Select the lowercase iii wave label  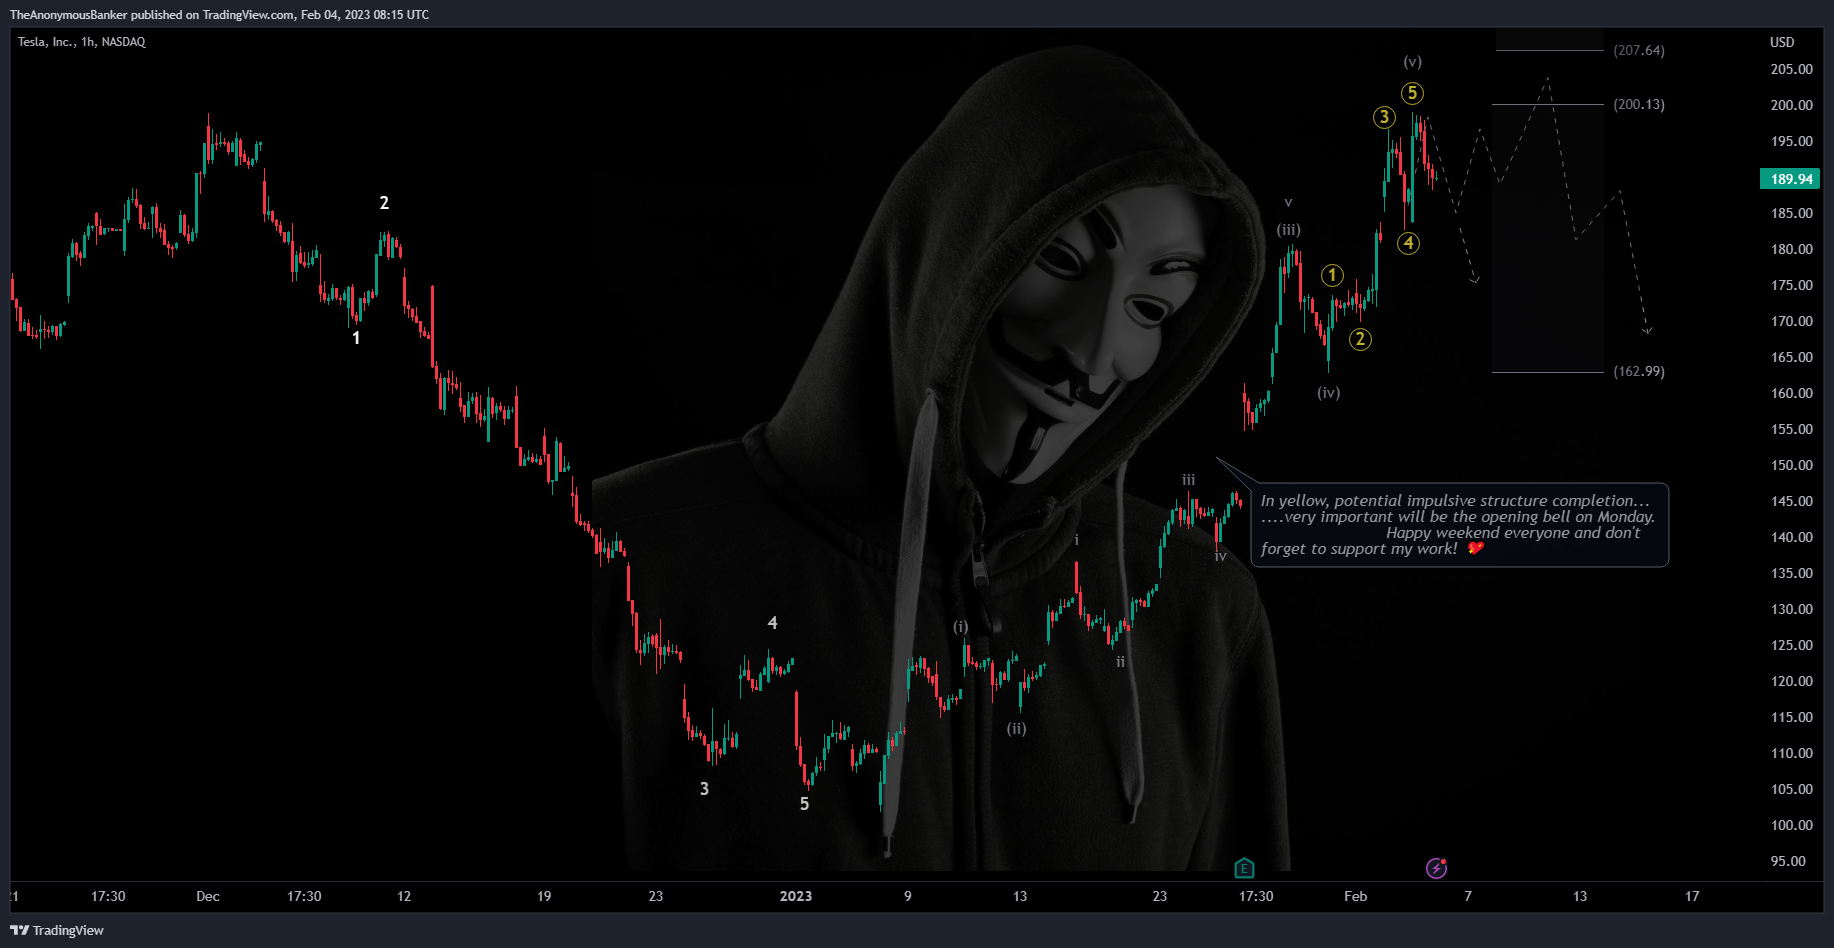pyautogui.click(x=1188, y=480)
